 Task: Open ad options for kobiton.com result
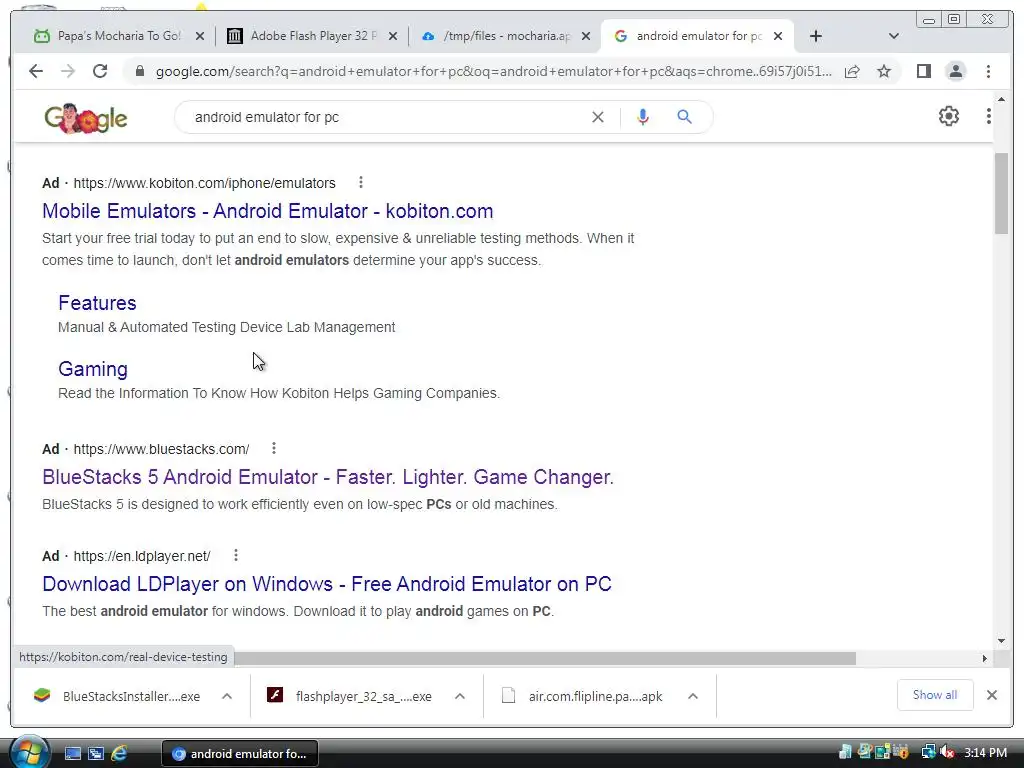click(x=360, y=182)
